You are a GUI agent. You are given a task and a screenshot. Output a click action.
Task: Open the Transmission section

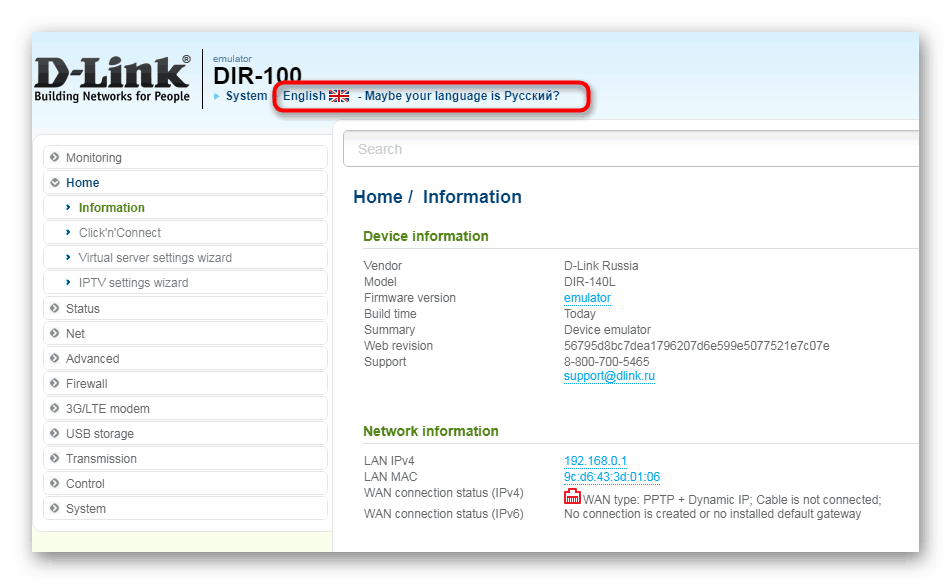(186, 458)
